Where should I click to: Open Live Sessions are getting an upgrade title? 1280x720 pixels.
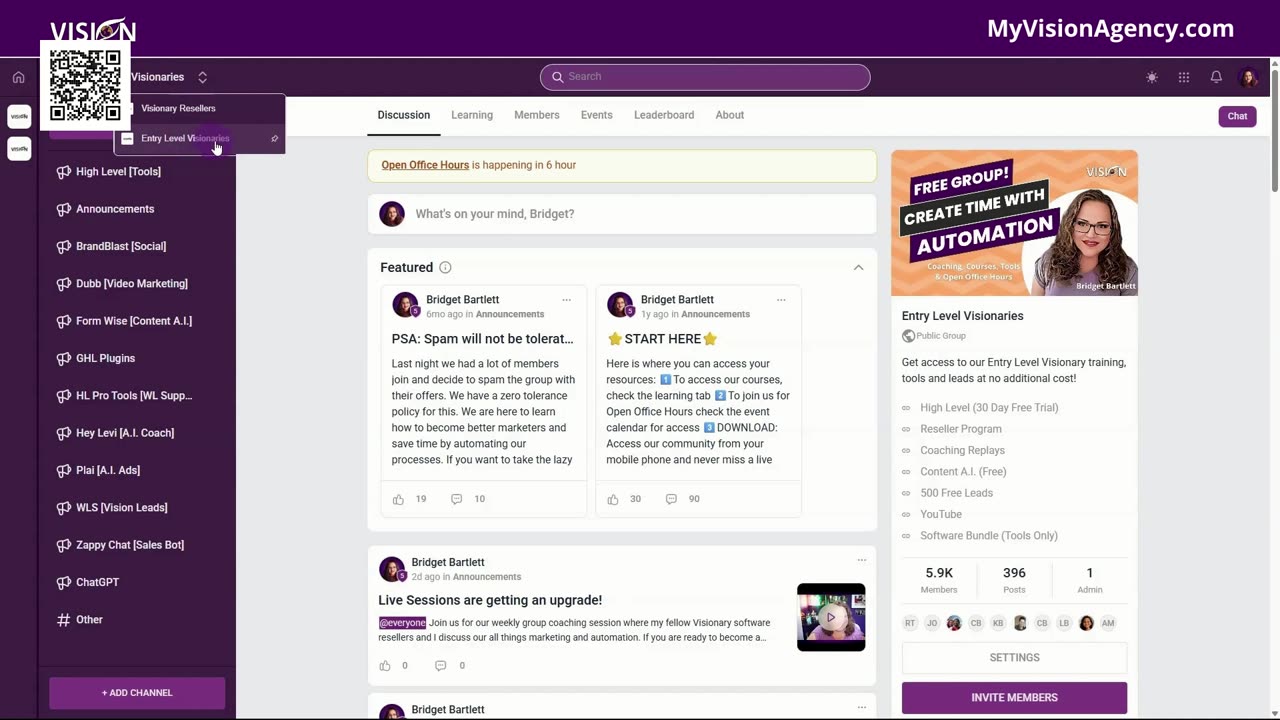tap(490, 600)
